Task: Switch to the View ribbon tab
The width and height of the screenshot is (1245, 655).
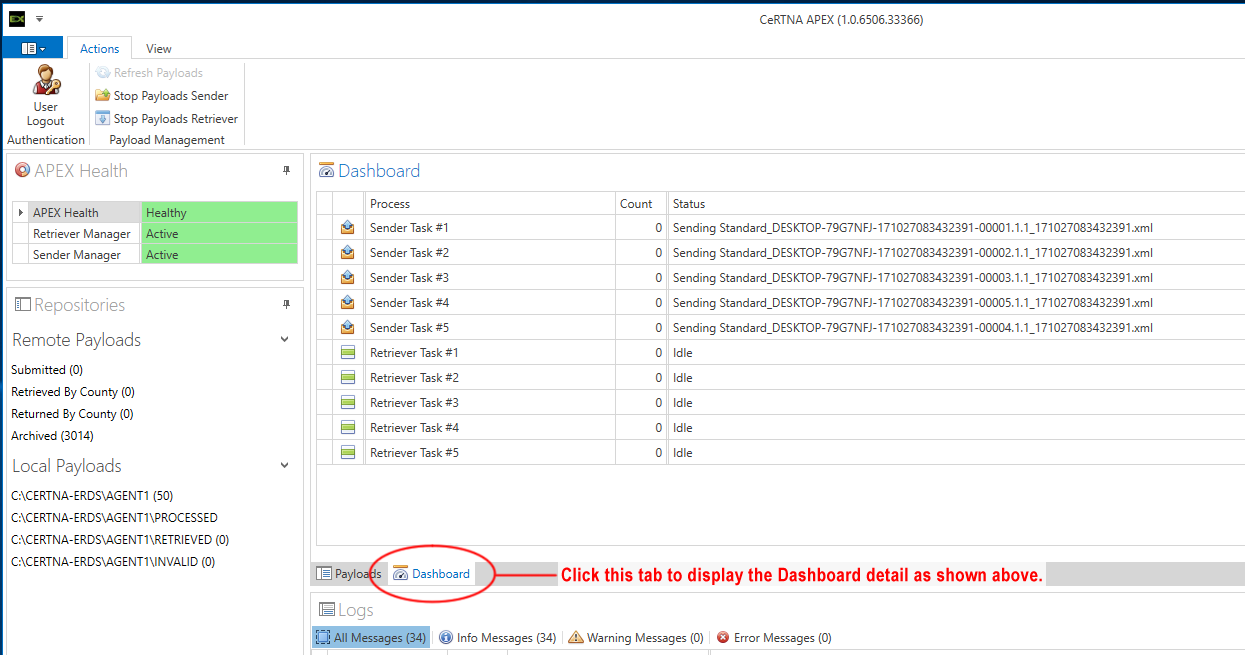Action: 158,48
